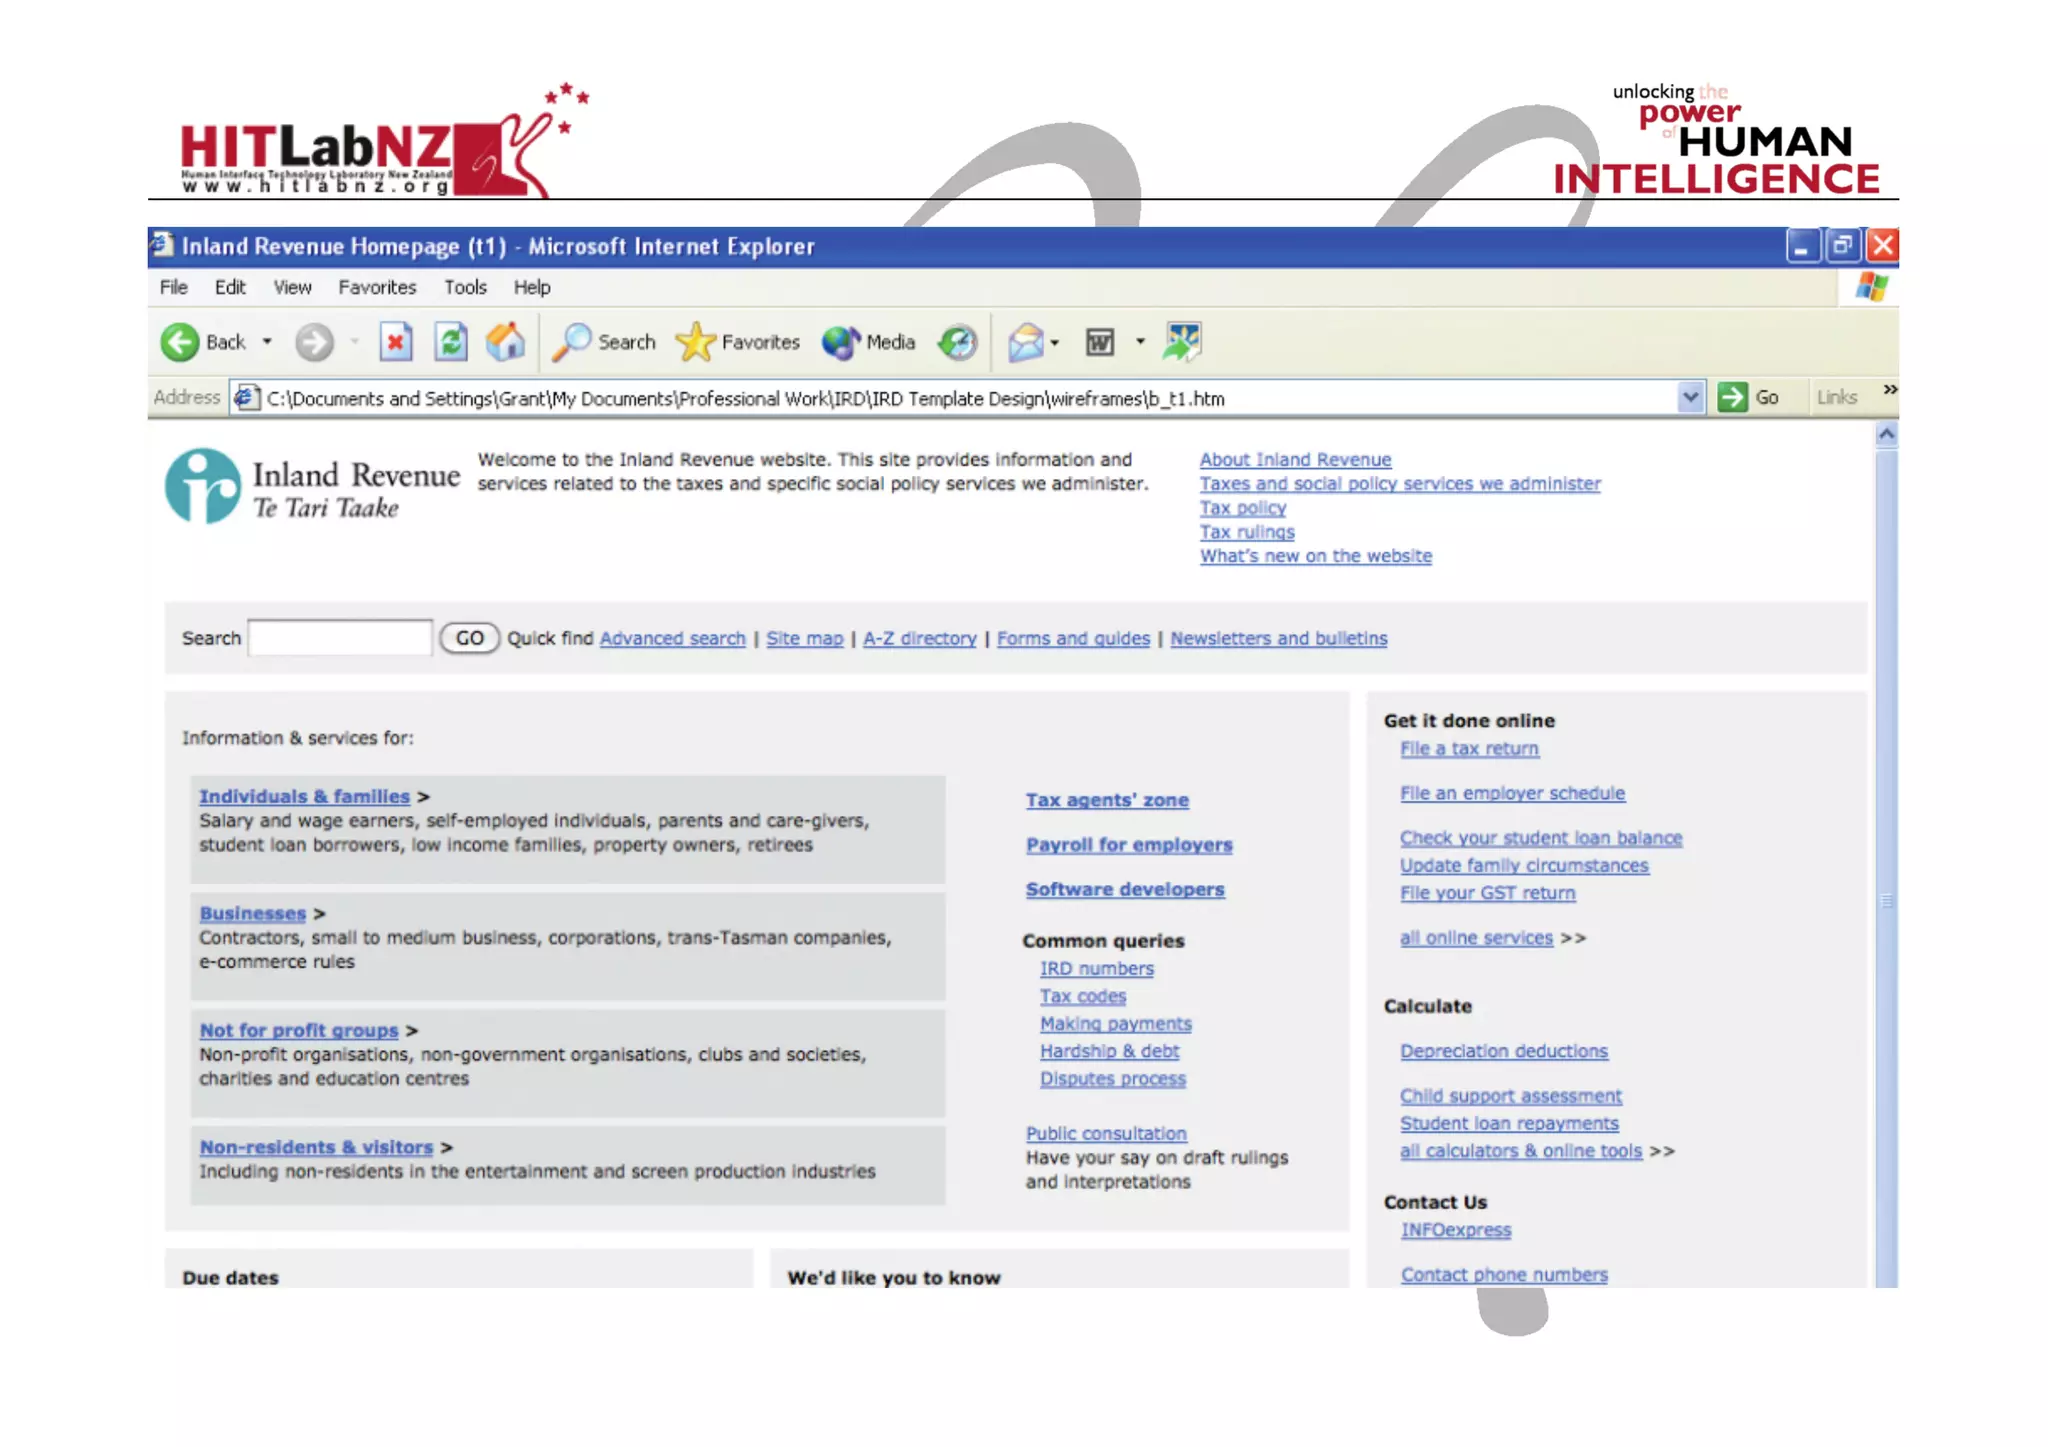Click the Back arrow icon
Viewport: 2048px width, 1447px height.
(180, 343)
